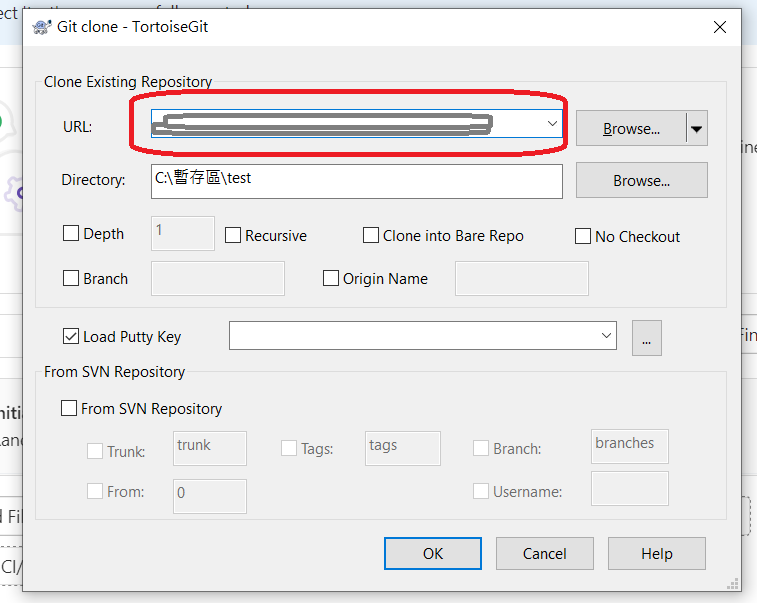Toggle the From revision checkbox
Viewport: 757px width, 603px height.
(95, 491)
